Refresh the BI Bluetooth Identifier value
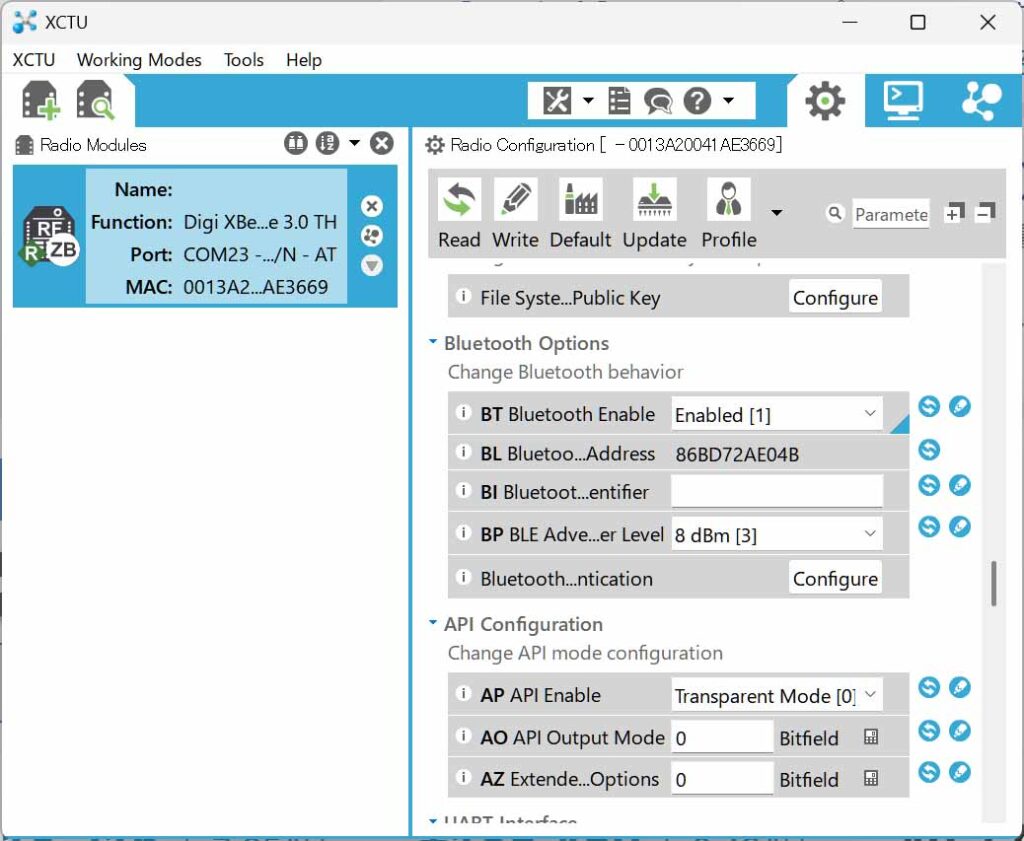The width and height of the screenshot is (1024, 841). coord(929,485)
